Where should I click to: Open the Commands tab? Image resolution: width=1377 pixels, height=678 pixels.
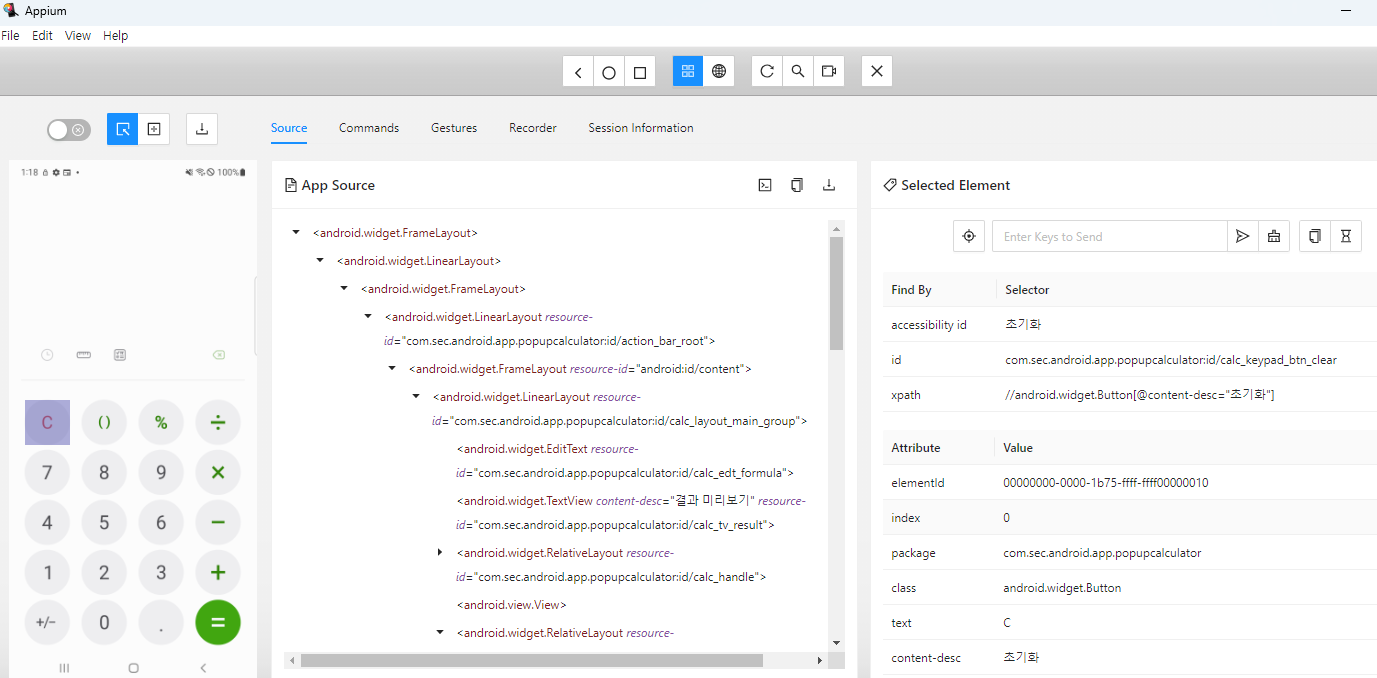[369, 128]
